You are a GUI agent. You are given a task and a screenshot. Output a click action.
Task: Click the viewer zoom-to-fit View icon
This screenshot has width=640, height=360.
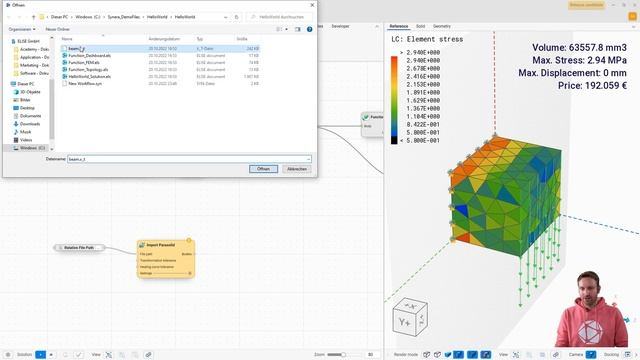[516, 355]
